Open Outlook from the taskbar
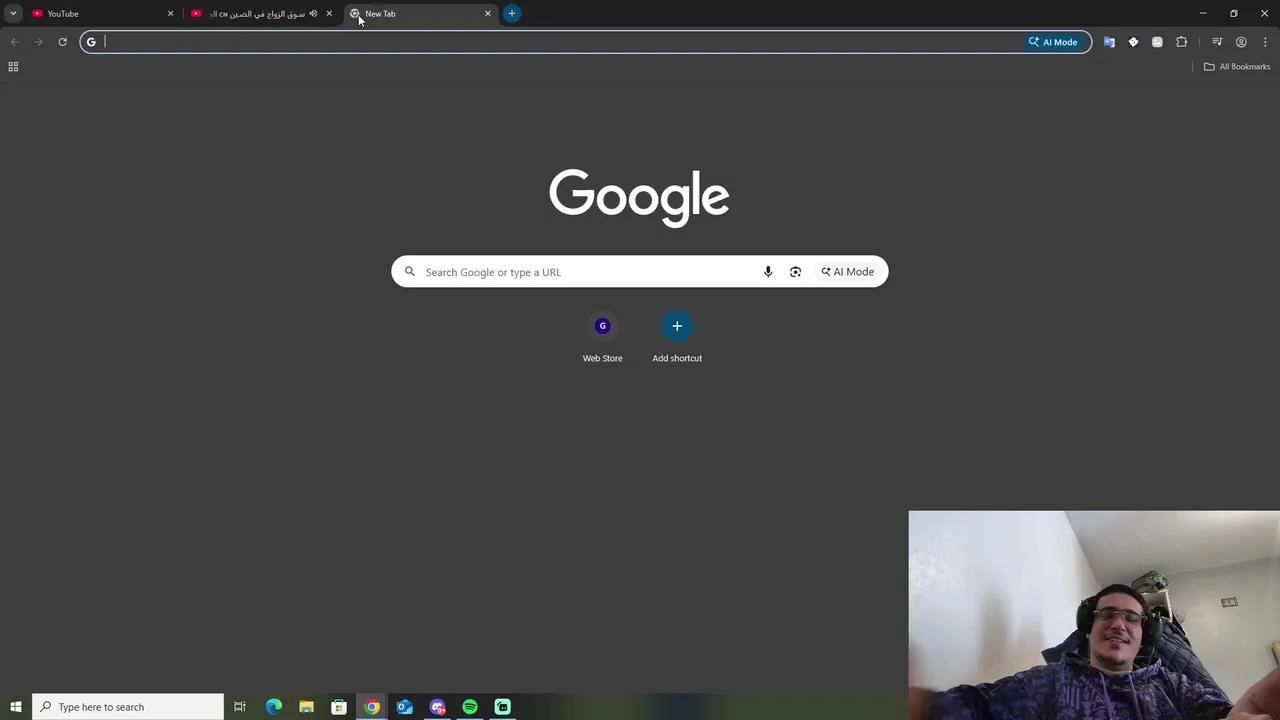The image size is (1280, 720). tap(404, 707)
